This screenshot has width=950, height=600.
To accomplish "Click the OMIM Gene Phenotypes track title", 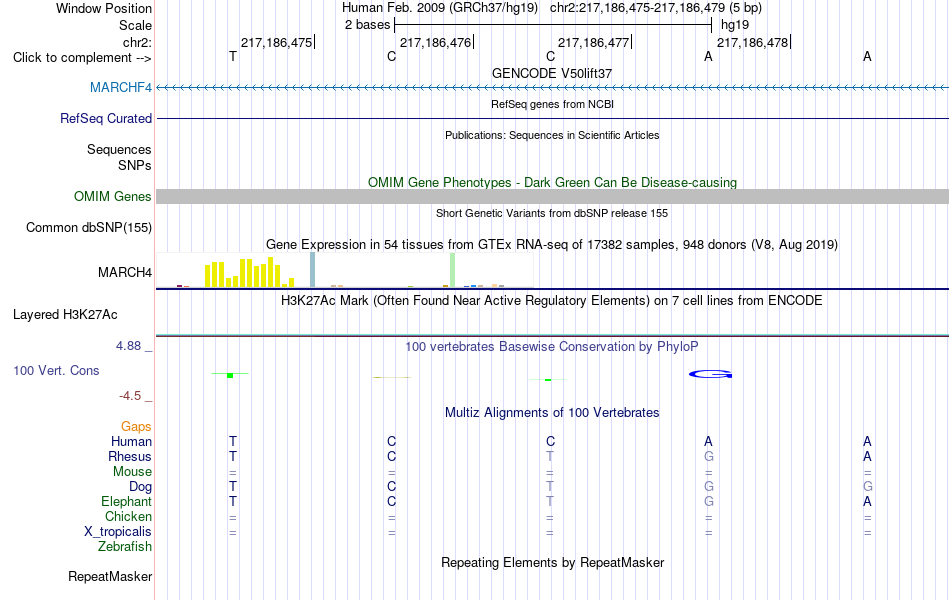I will 553,182.
